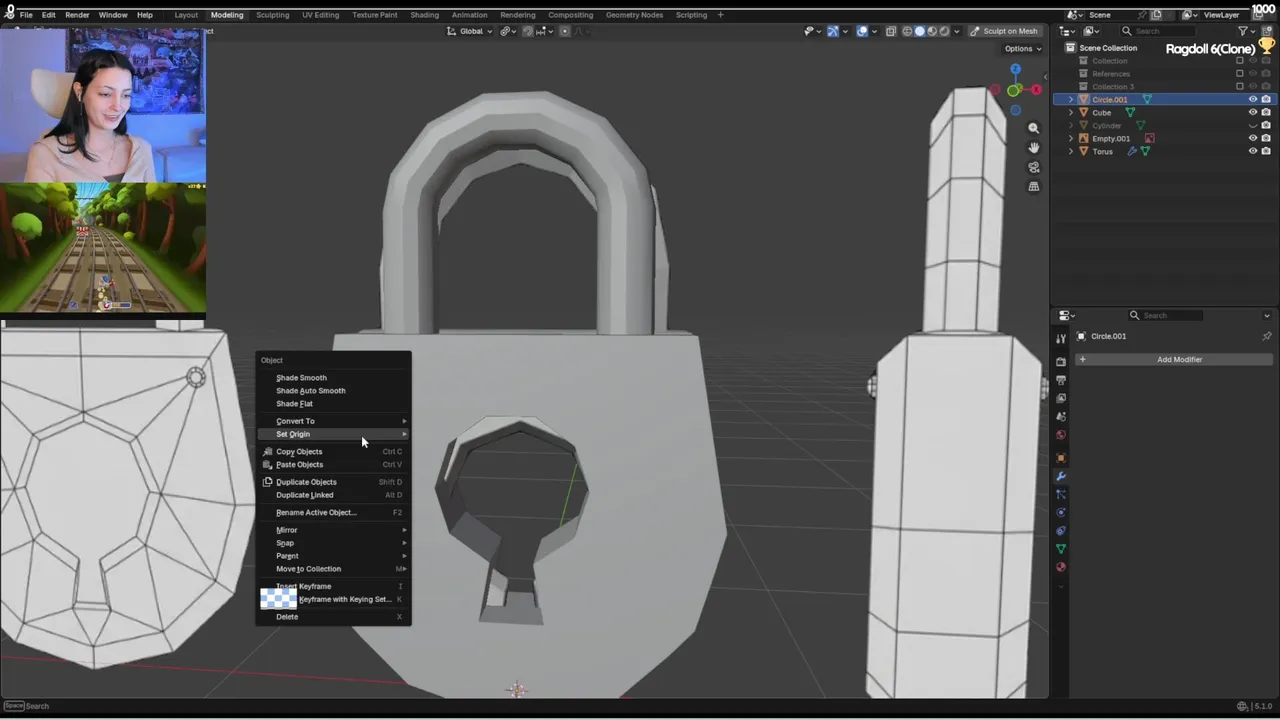Open the World properties tab
This screenshot has height=720, width=1280.
[x=1061, y=434]
